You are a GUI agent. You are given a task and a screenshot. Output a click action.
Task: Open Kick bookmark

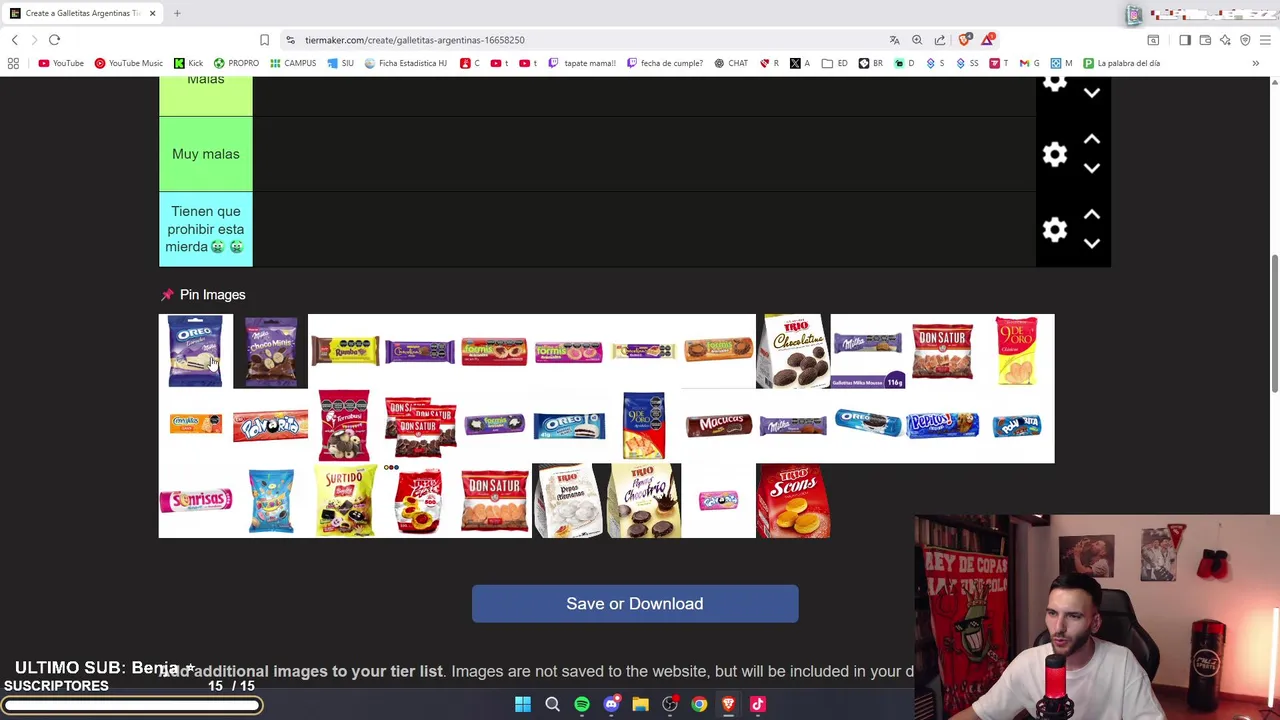pyautogui.click(x=188, y=63)
